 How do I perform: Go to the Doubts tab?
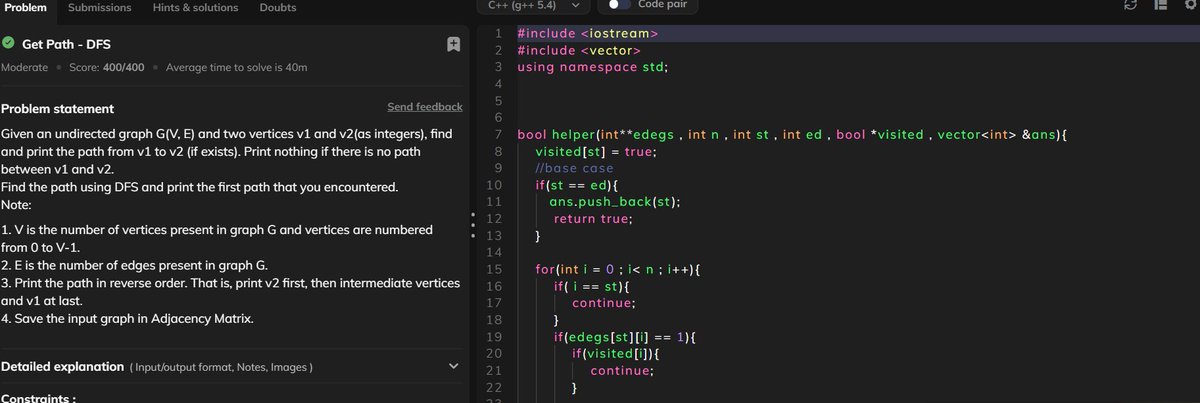277,8
